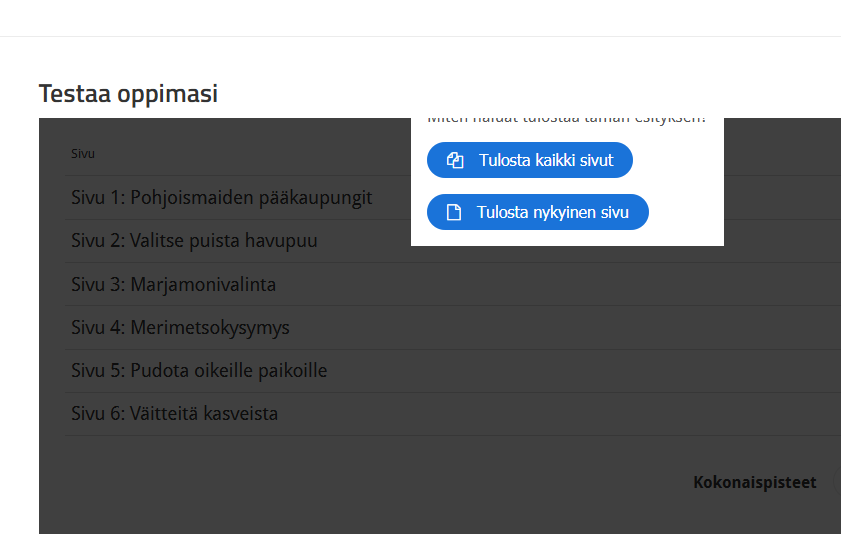
Task: Go to Sivu 2: Valitse puista havupuu
Action: coord(194,241)
